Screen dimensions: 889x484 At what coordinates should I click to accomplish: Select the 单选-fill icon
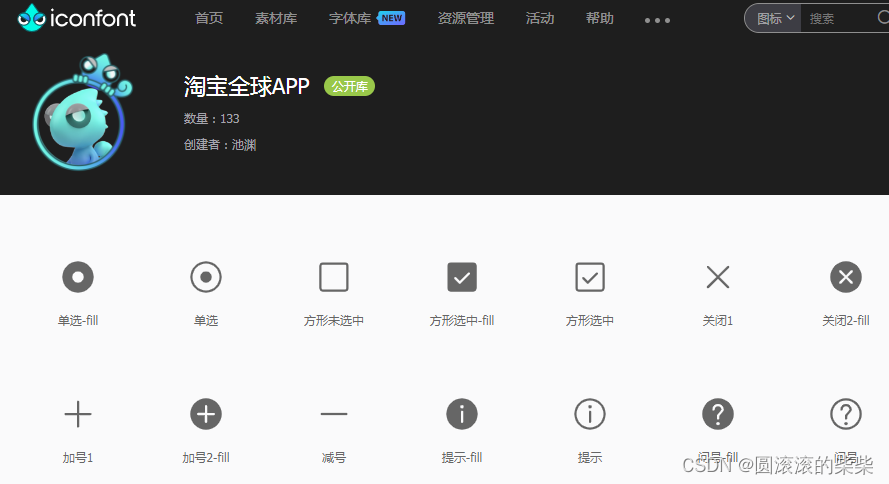(x=78, y=277)
